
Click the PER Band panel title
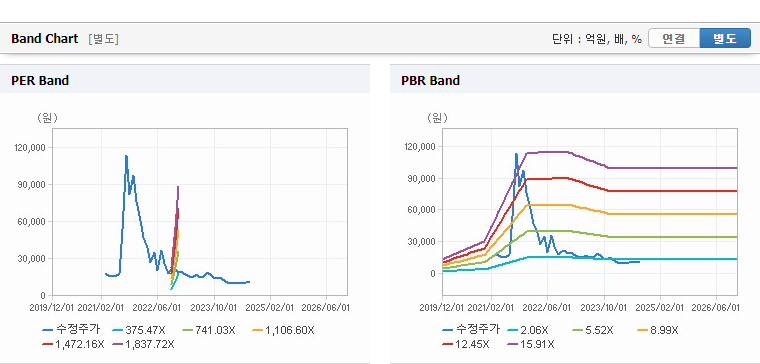pos(40,80)
